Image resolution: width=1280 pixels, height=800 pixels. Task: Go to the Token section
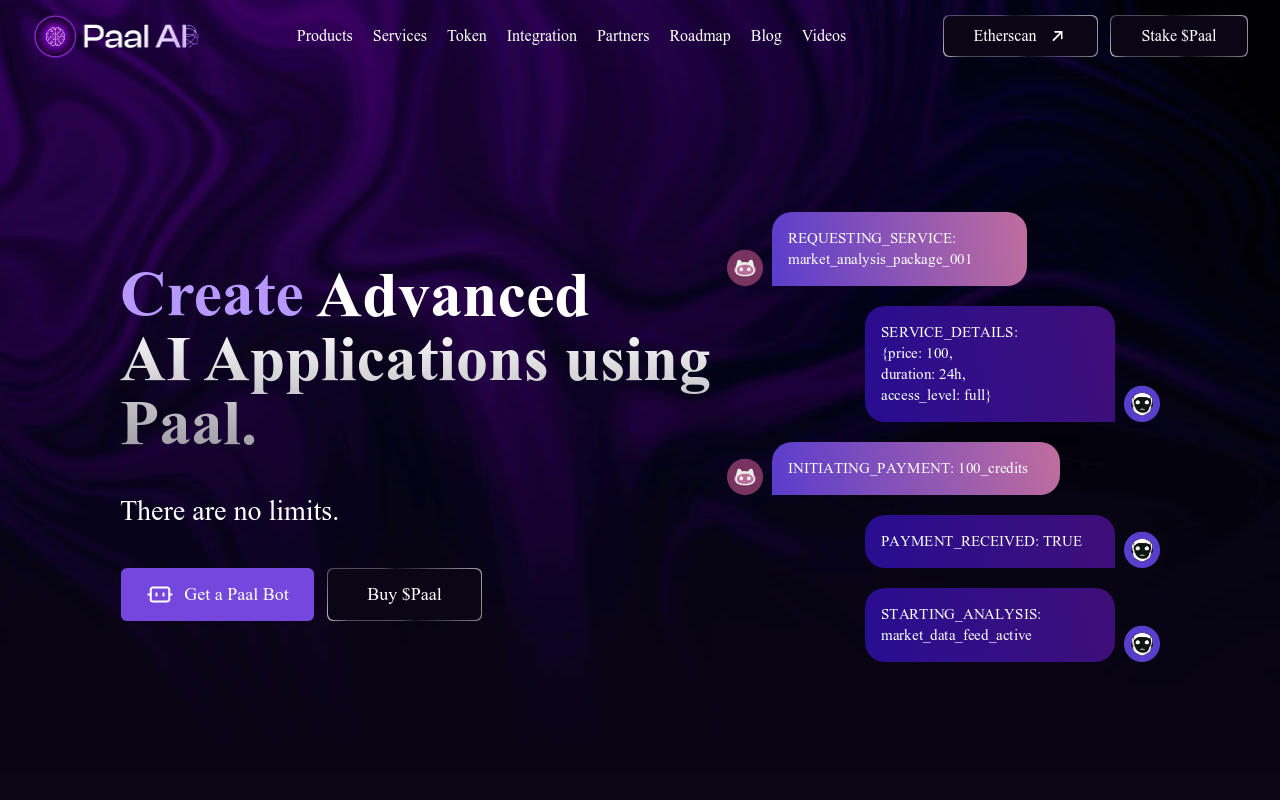467,36
